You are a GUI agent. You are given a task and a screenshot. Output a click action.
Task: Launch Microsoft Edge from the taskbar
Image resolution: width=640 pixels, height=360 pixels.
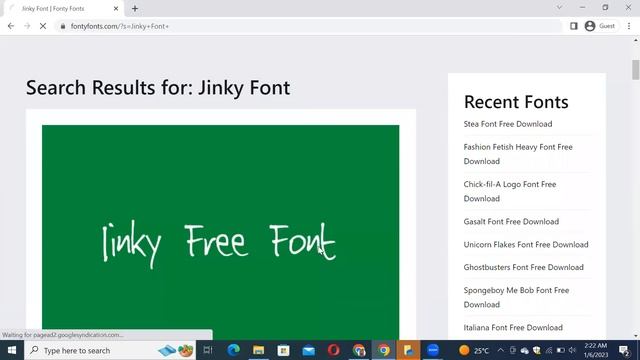pyautogui.click(x=233, y=350)
